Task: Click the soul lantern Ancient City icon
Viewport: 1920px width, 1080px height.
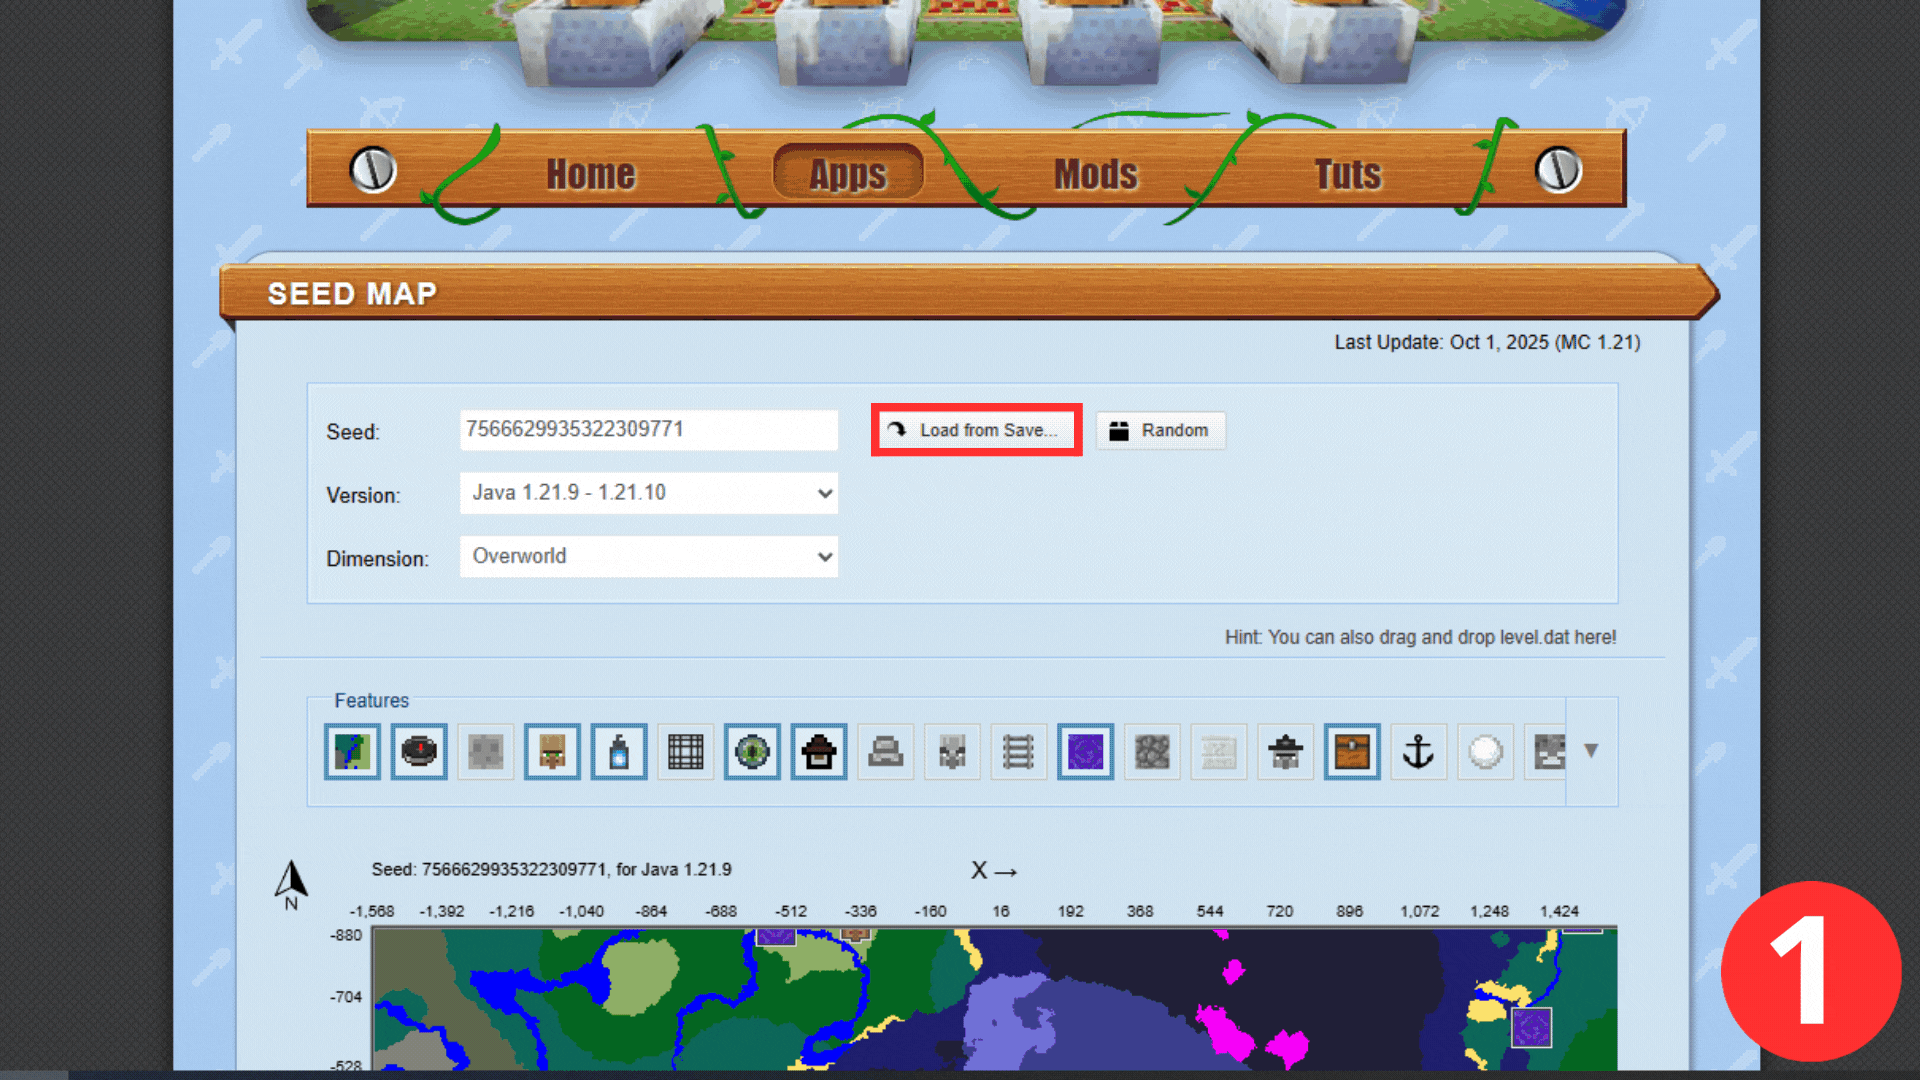Action: [x=619, y=751]
